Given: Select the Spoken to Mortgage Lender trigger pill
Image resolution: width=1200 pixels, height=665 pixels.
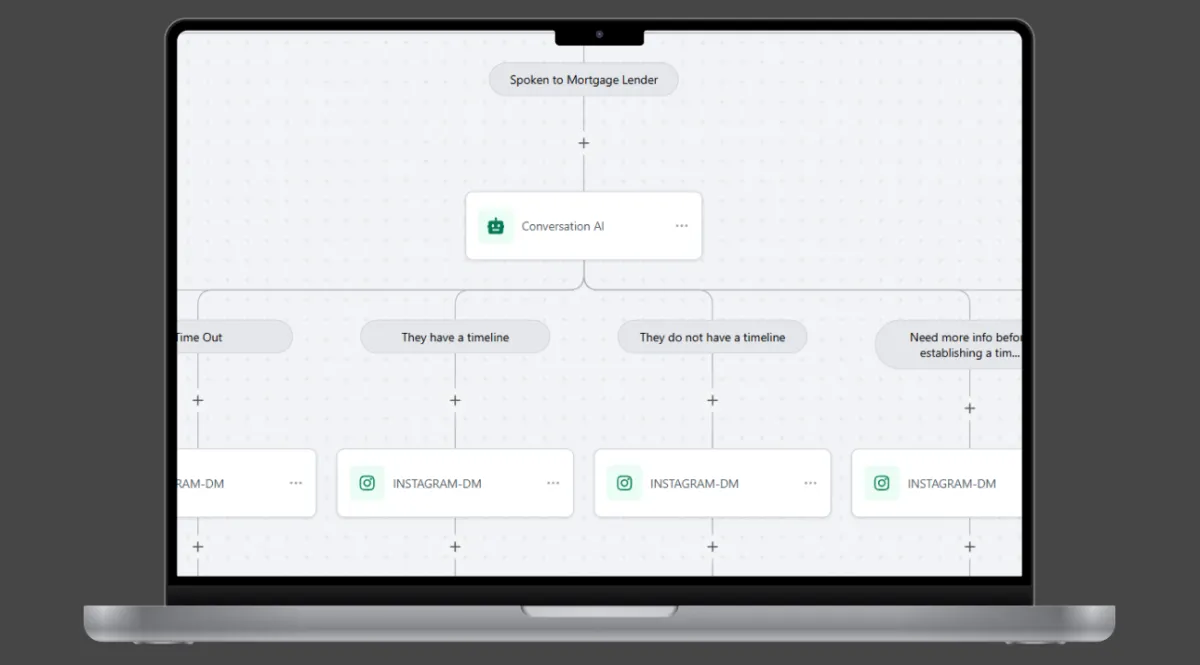Looking at the screenshot, I should tap(583, 80).
